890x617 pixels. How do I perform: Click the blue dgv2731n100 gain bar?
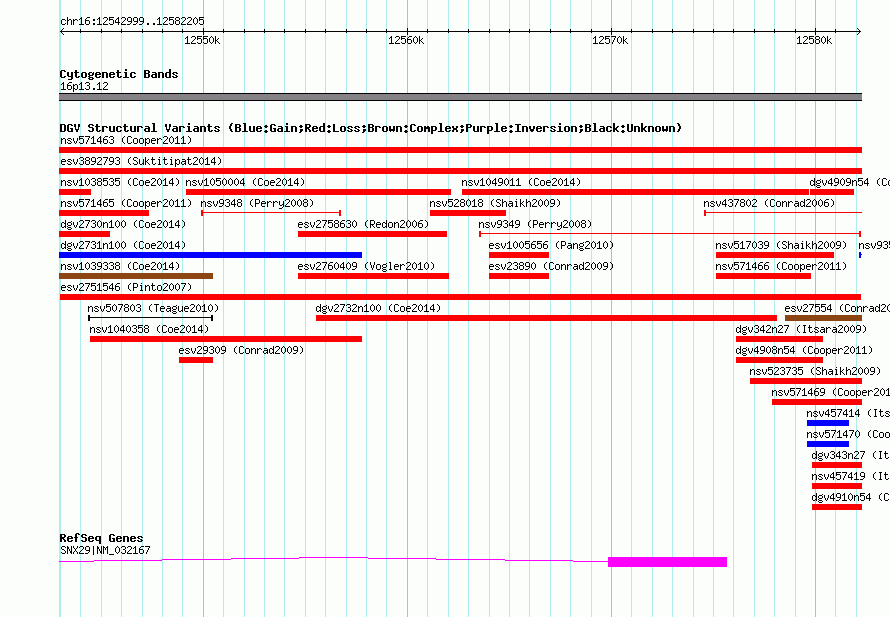211,255
